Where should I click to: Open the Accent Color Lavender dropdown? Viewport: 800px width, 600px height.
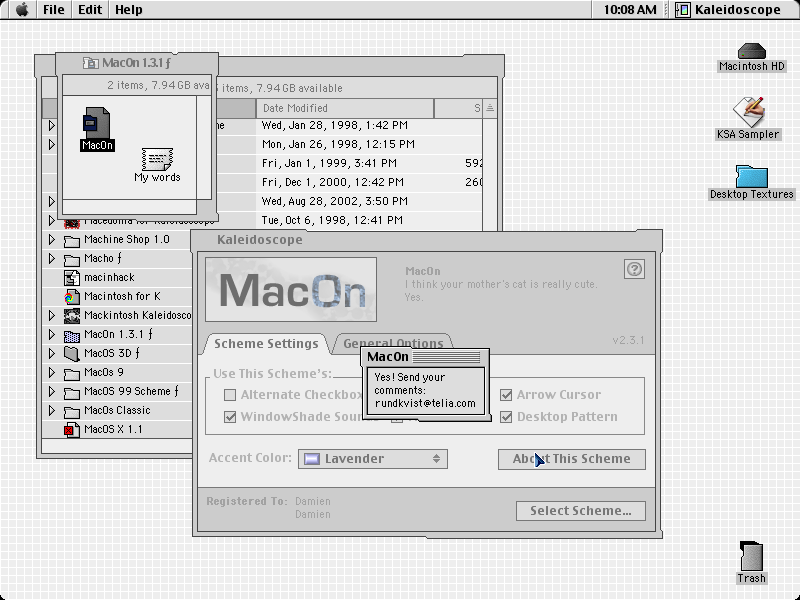[x=373, y=459]
